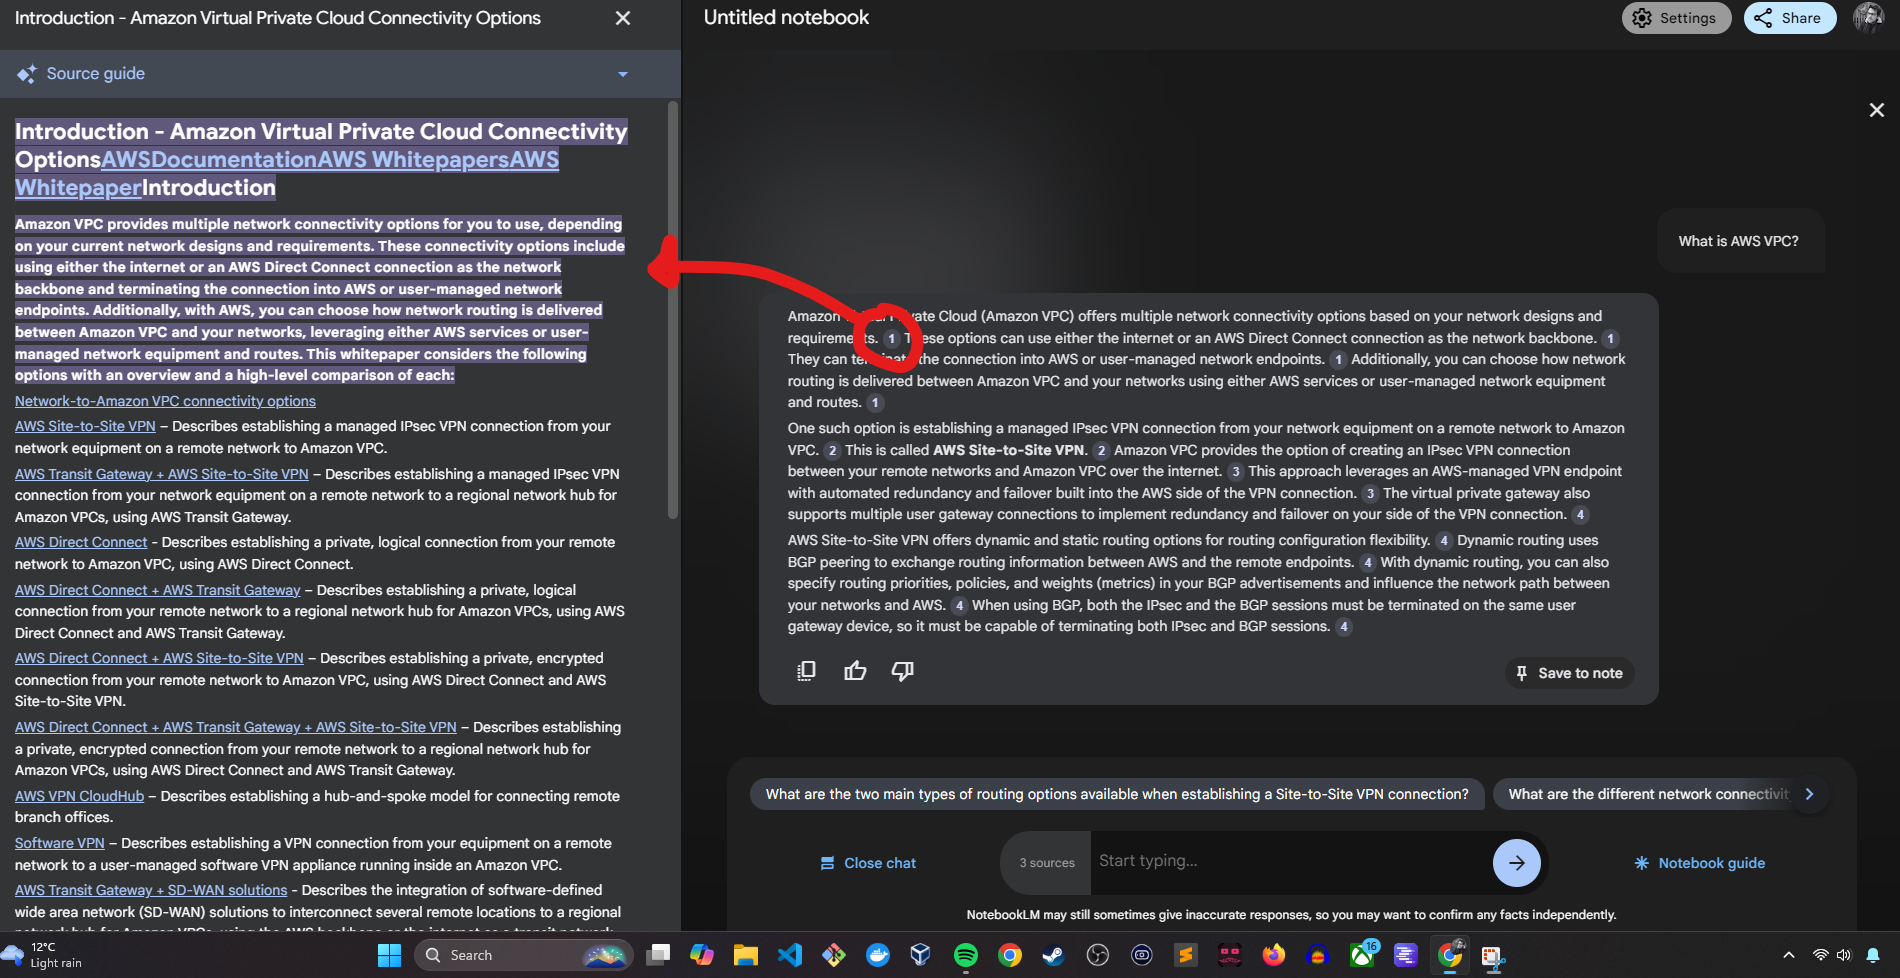Open the weather widget showing 12°C
This screenshot has height=978, width=1900.
pos(42,955)
